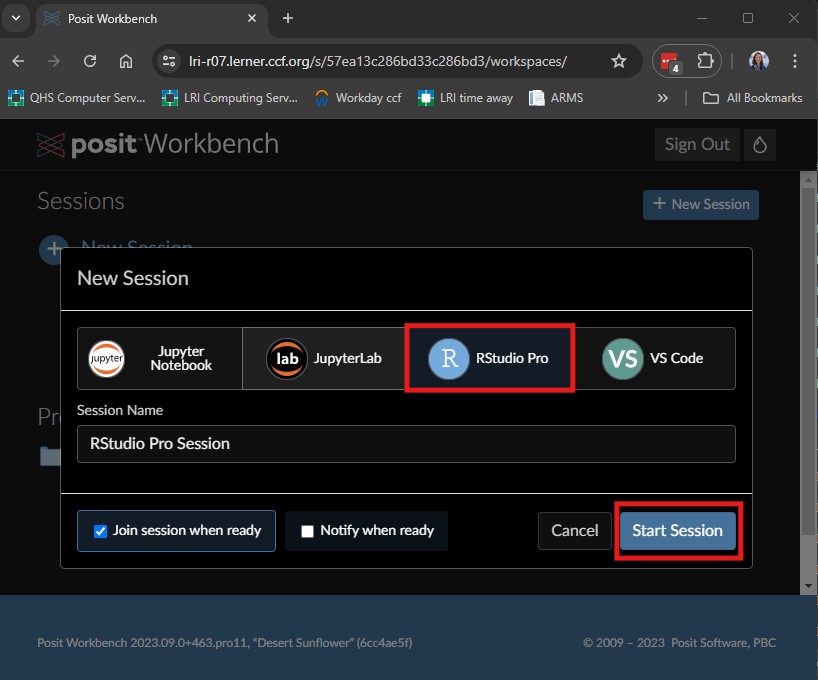Open the Extensions puzzle menu
The height and width of the screenshot is (680, 818).
(x=705, y=61)
